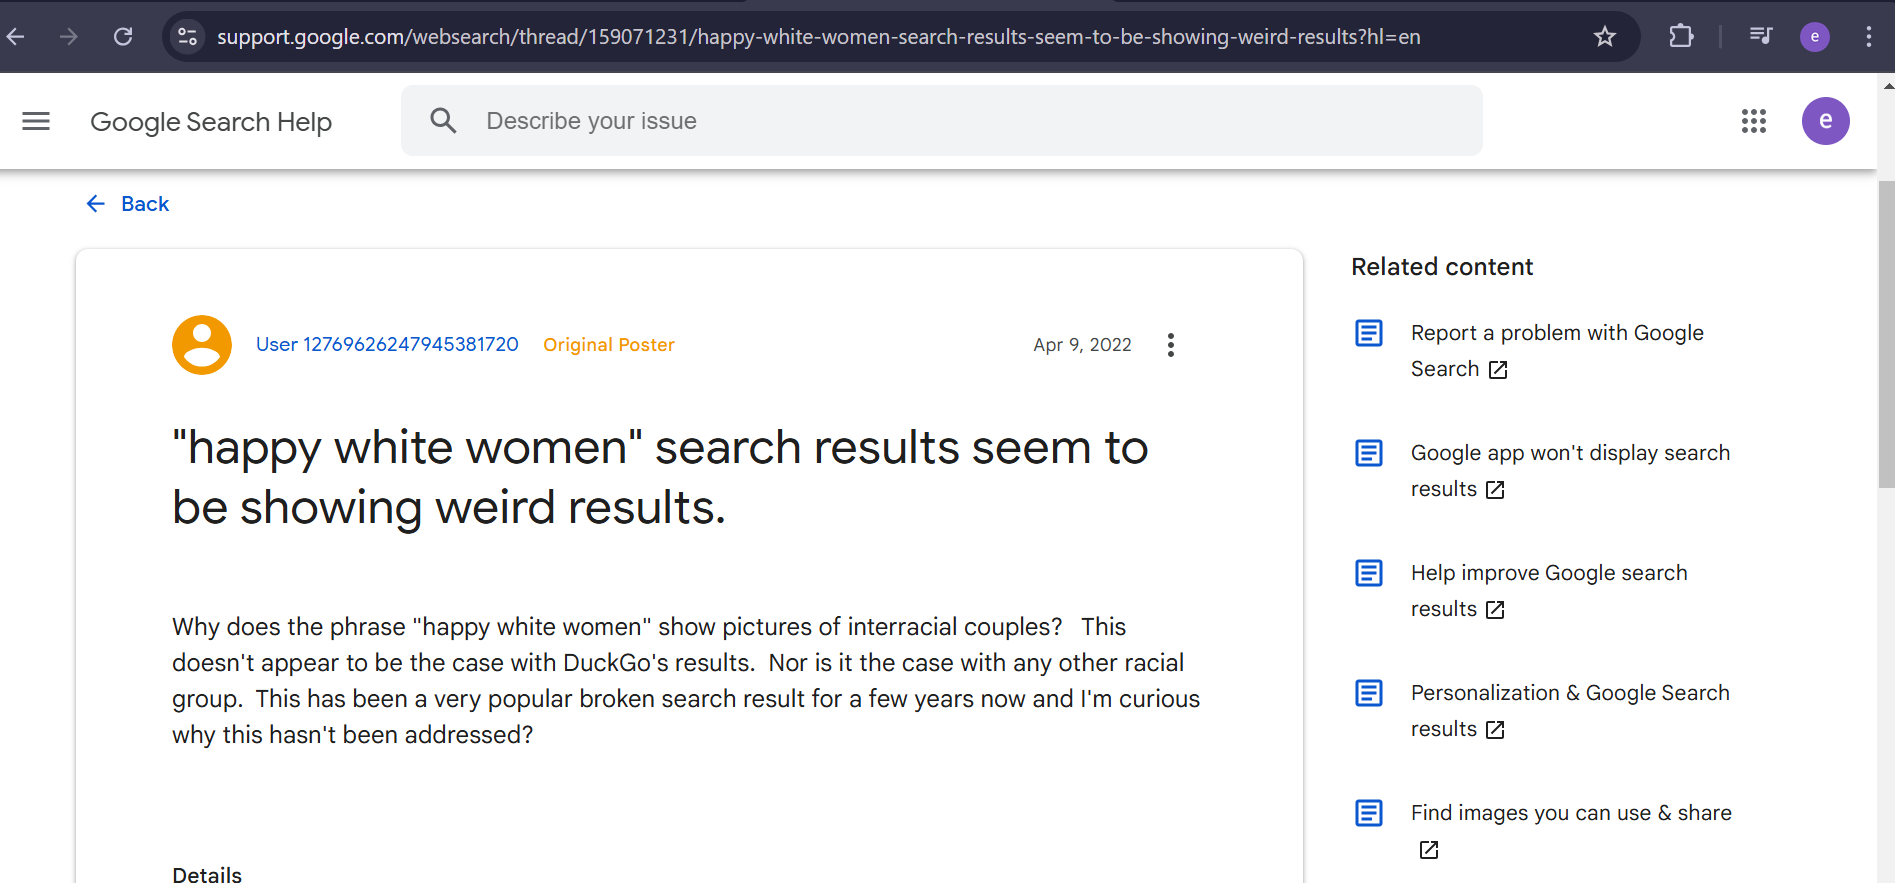Image resolution: width=1895 pixels, height=883 pixels.
Task: Bookmark this page with the star icon
Action: [1605, 37]
